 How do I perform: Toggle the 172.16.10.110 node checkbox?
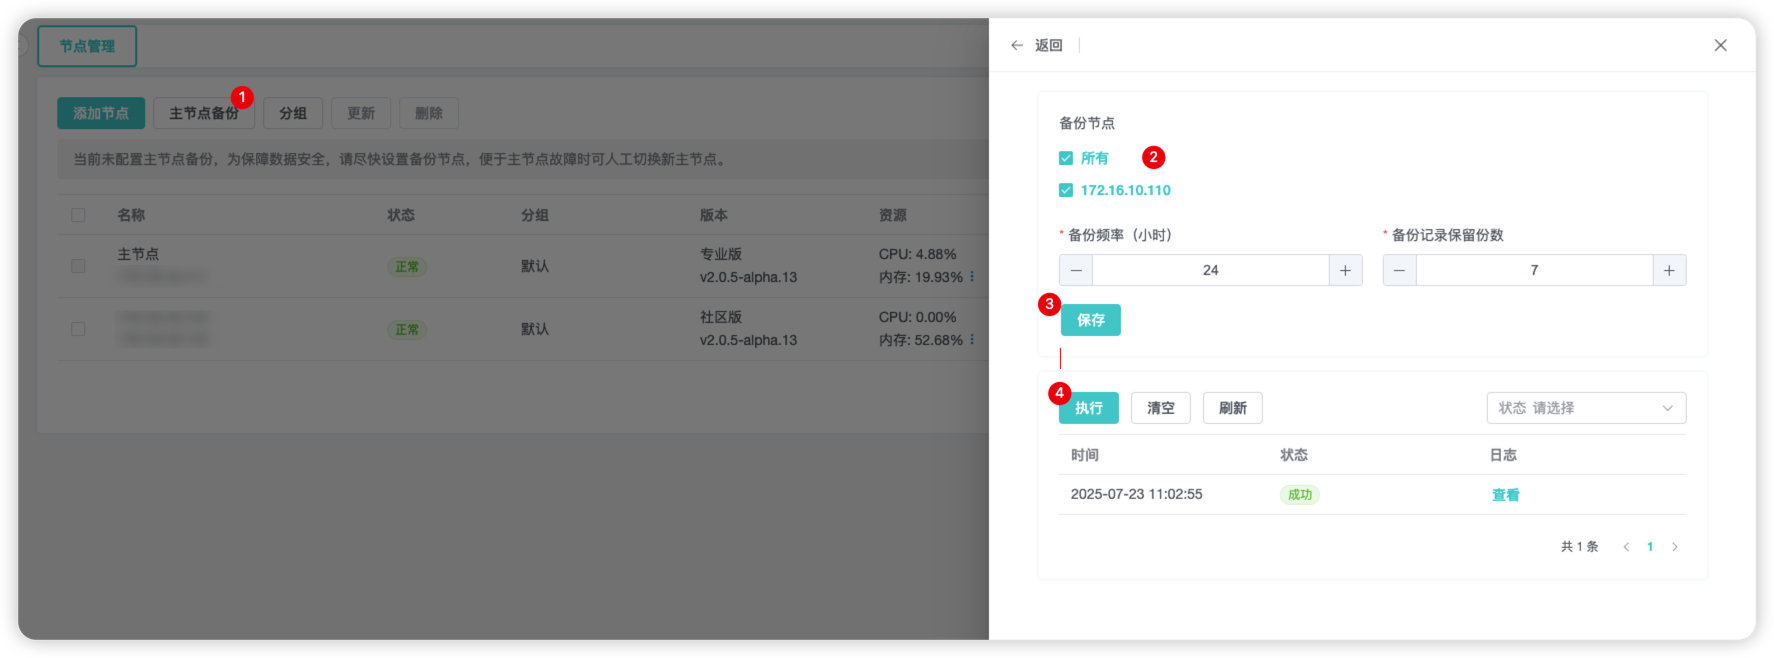click(x=1066, y=190)
